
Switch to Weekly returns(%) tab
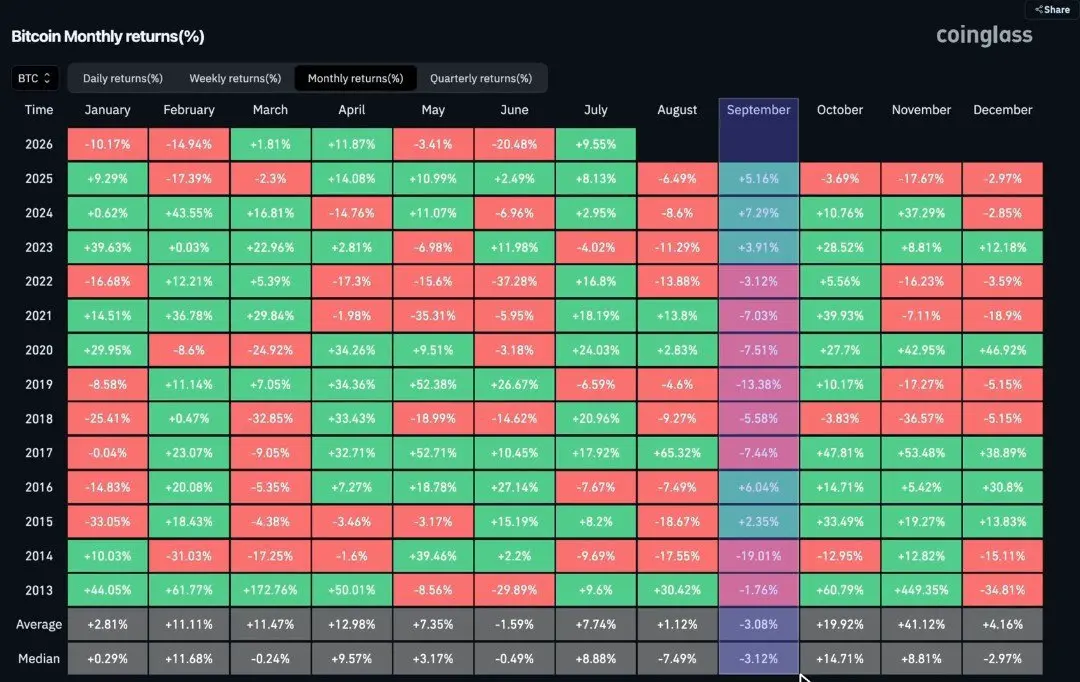pyautogui.click(x=235, y=78)
